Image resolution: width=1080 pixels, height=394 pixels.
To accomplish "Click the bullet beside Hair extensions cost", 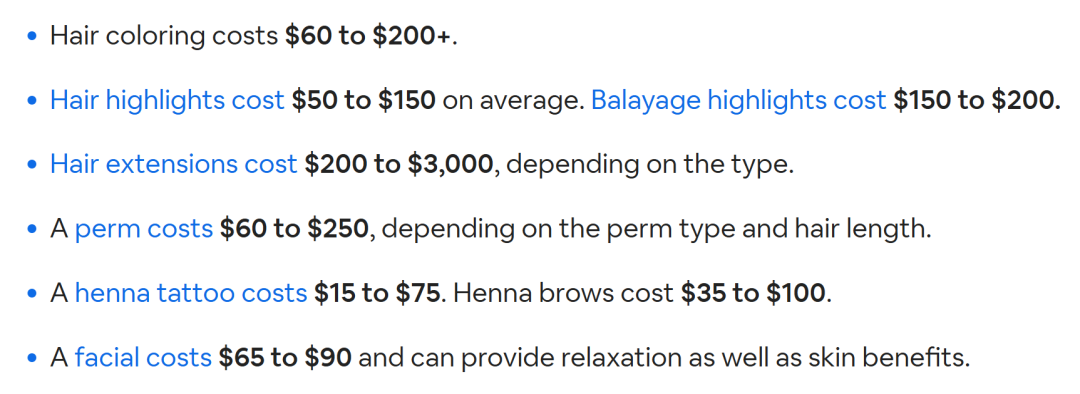I will [32, 165].
